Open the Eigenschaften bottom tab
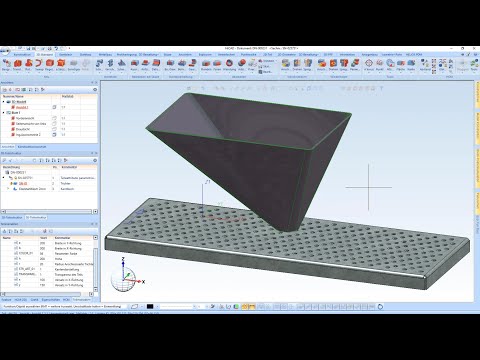480x360 pixels. pyautogui.click(x=51, y=300)
